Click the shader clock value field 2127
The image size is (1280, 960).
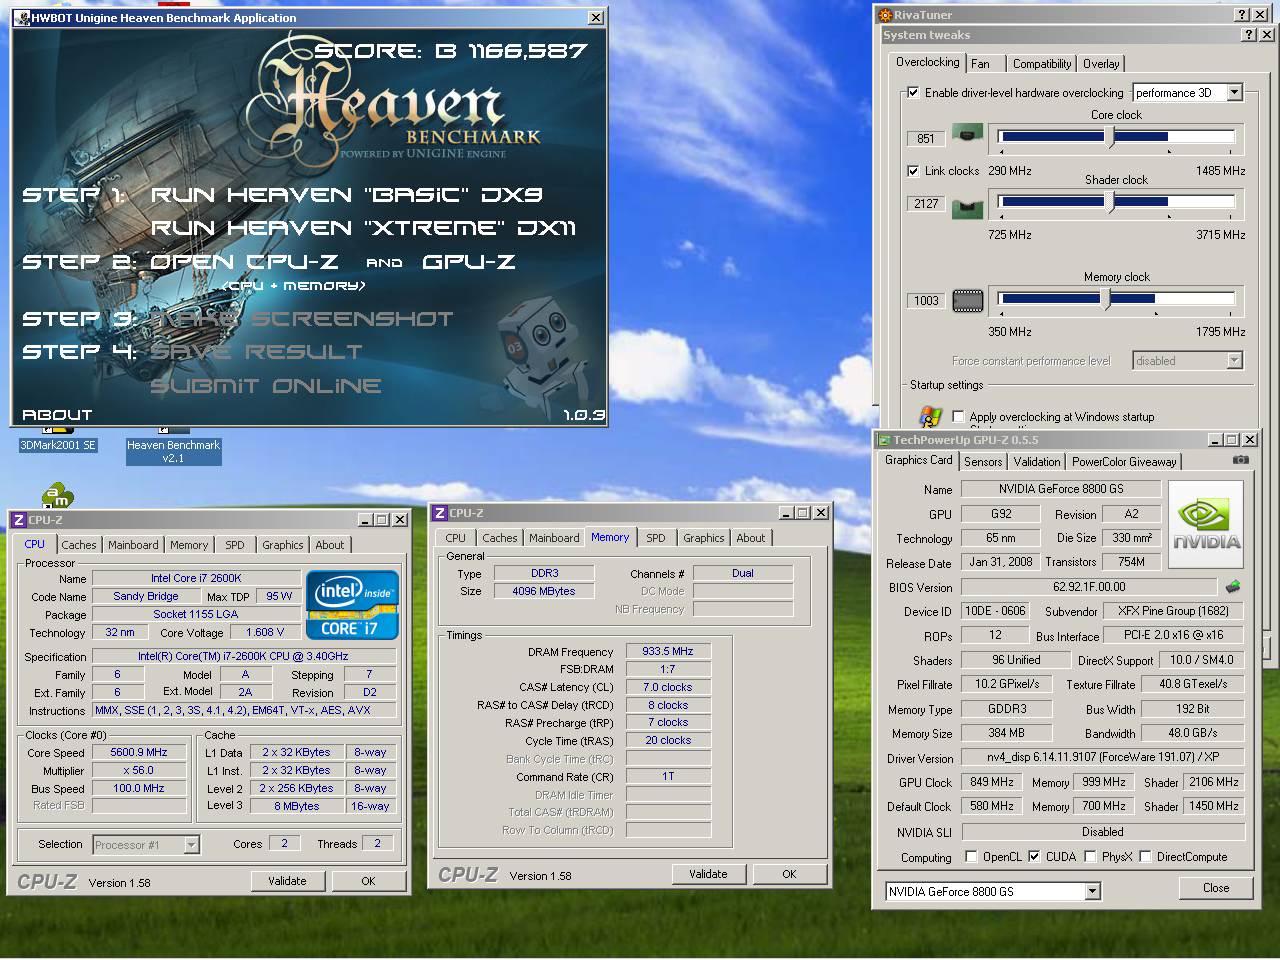click(926, 203)
